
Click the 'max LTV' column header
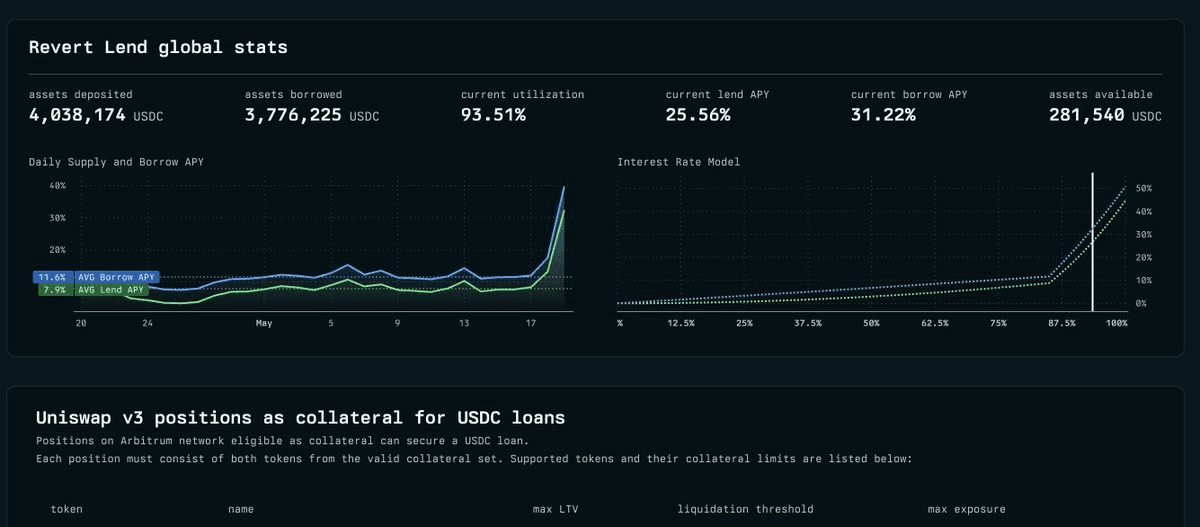pyautogui.click(x=555, y=509)
